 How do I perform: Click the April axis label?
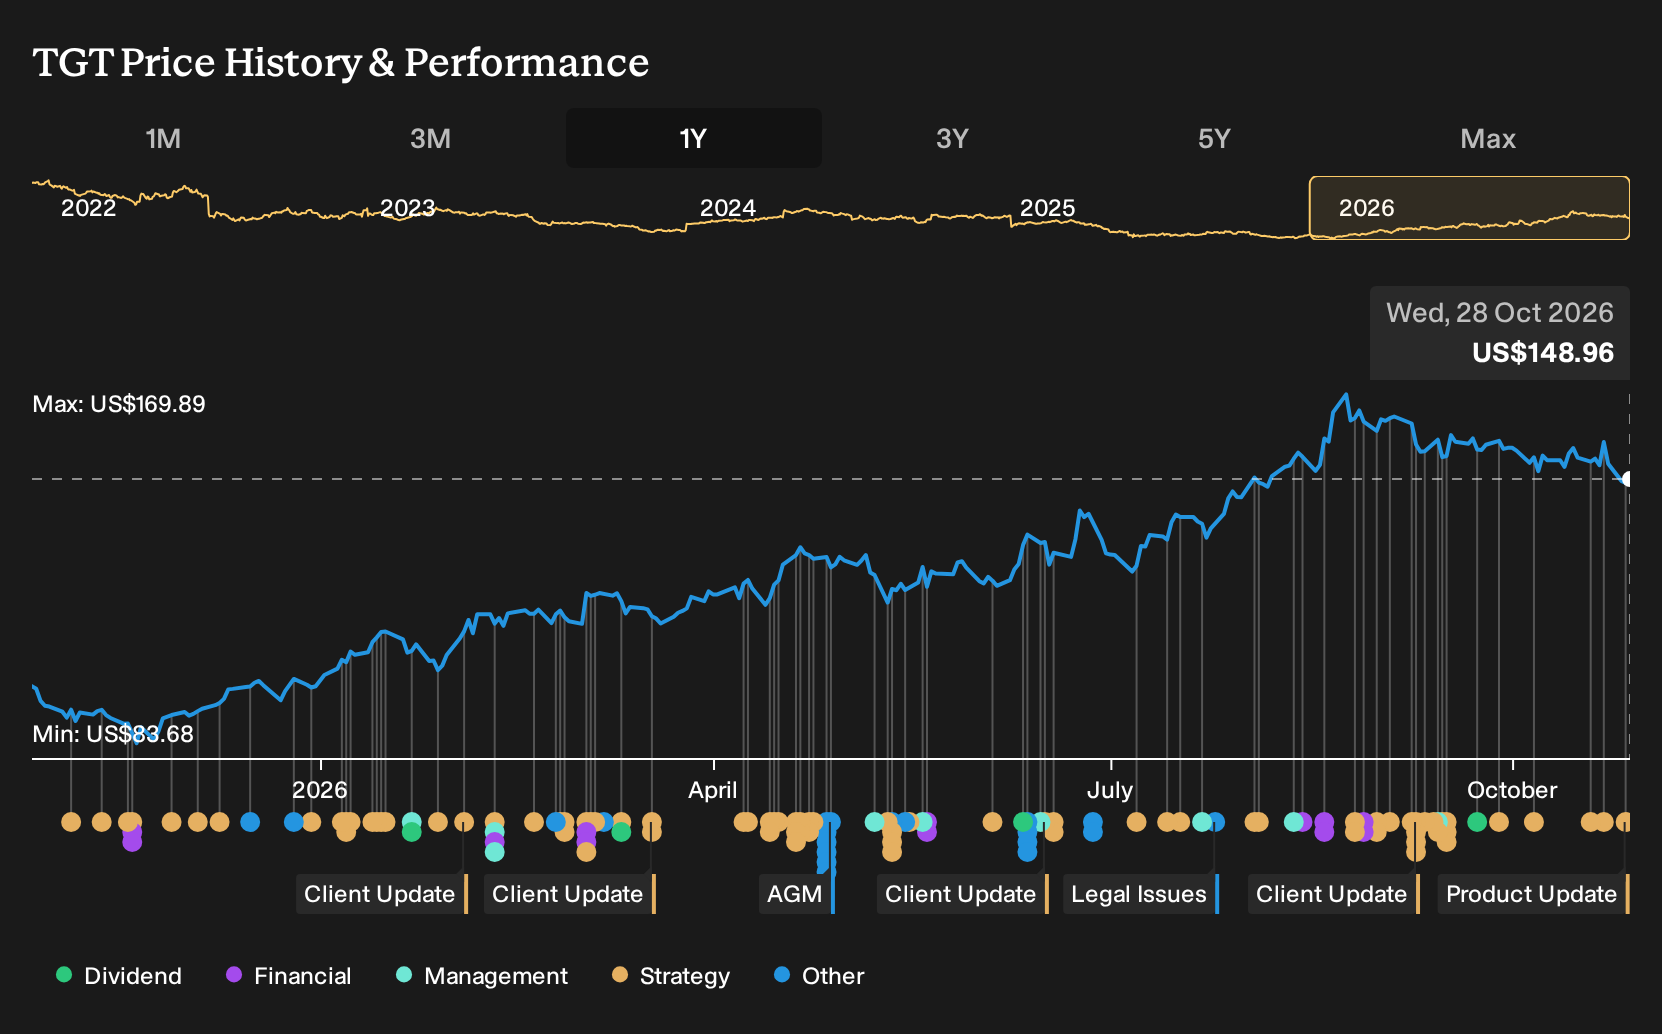click(713, 790)
